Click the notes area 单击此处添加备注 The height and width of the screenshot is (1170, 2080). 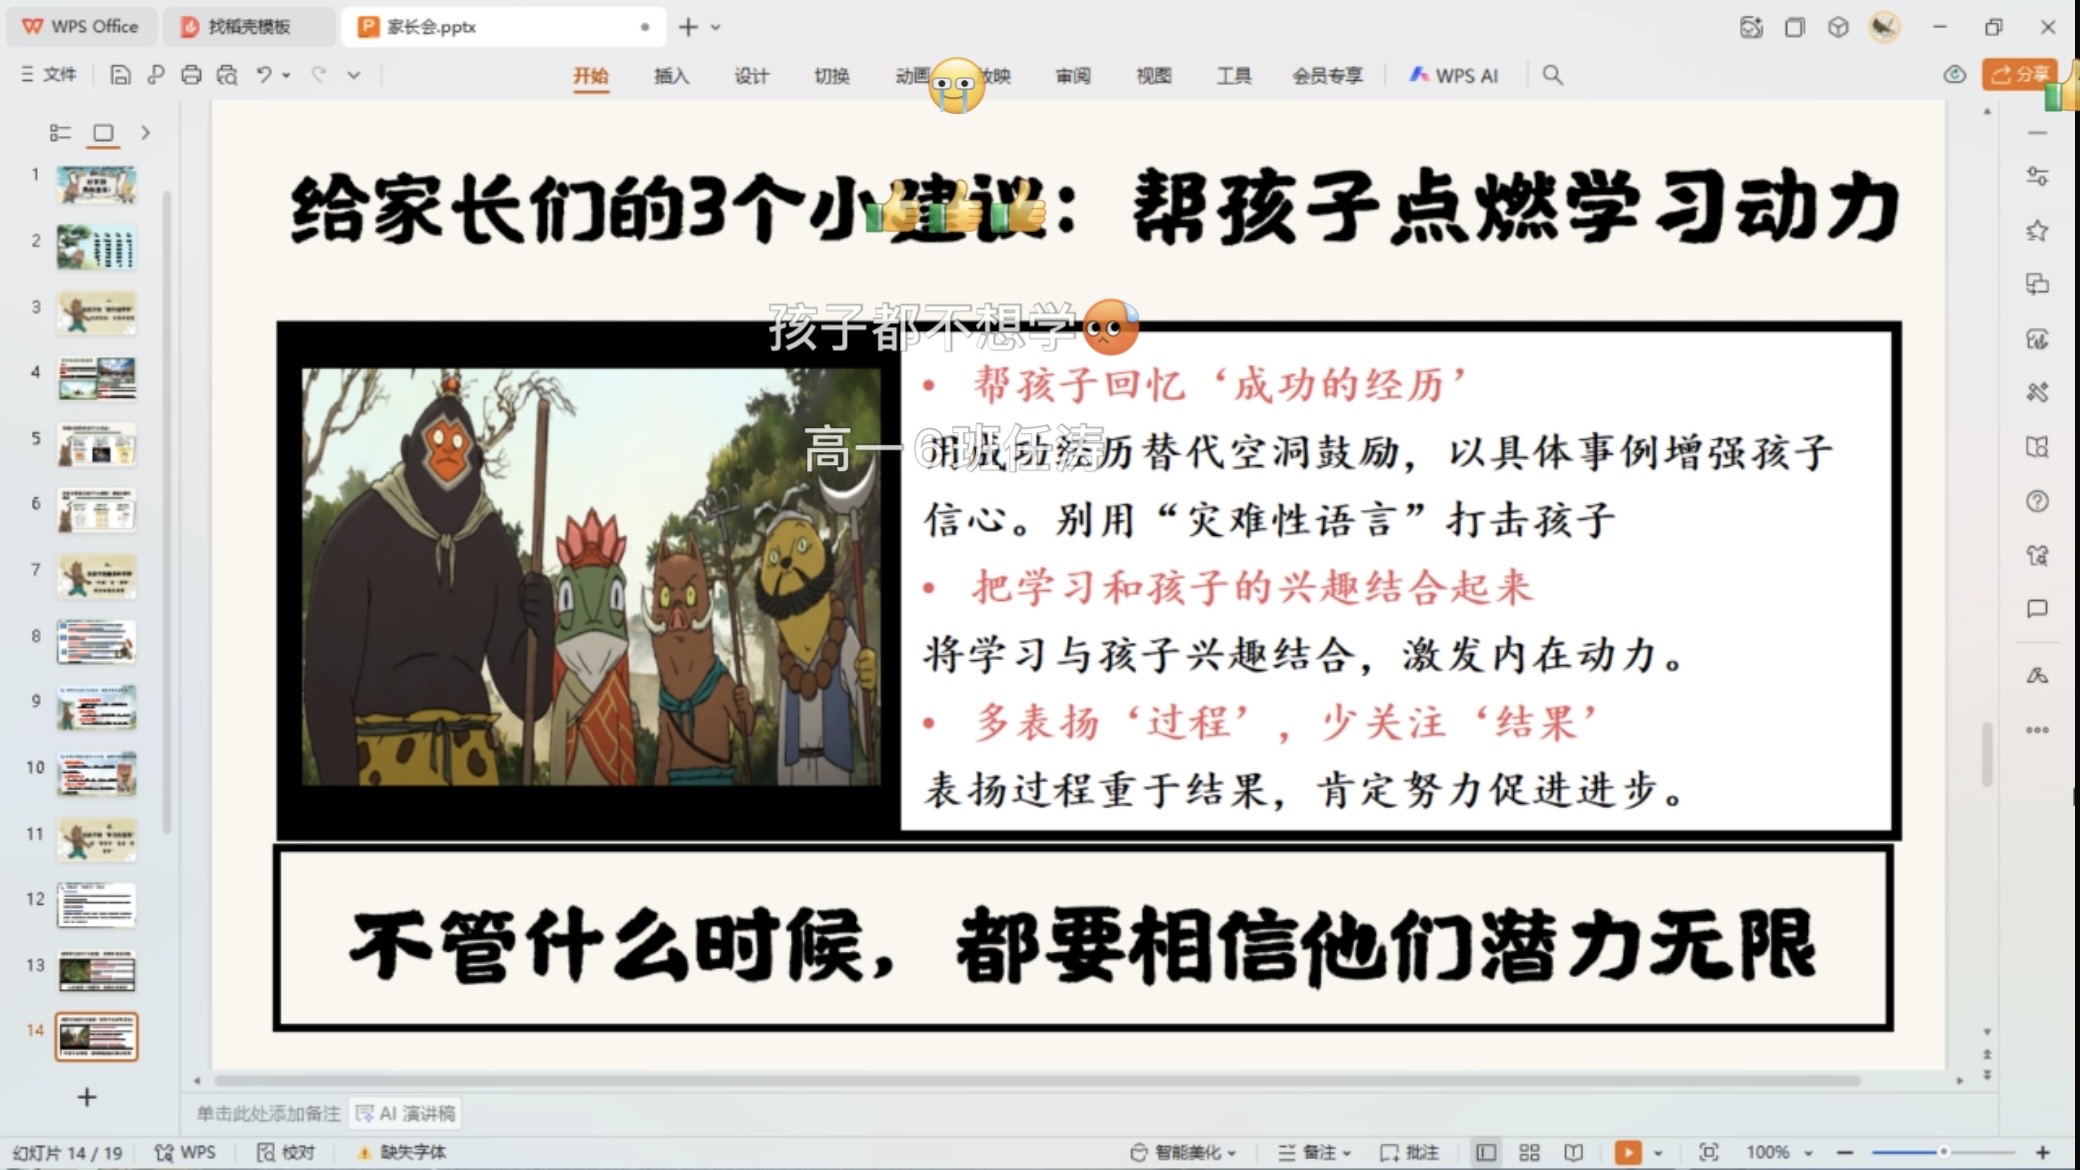(268, 1113)
